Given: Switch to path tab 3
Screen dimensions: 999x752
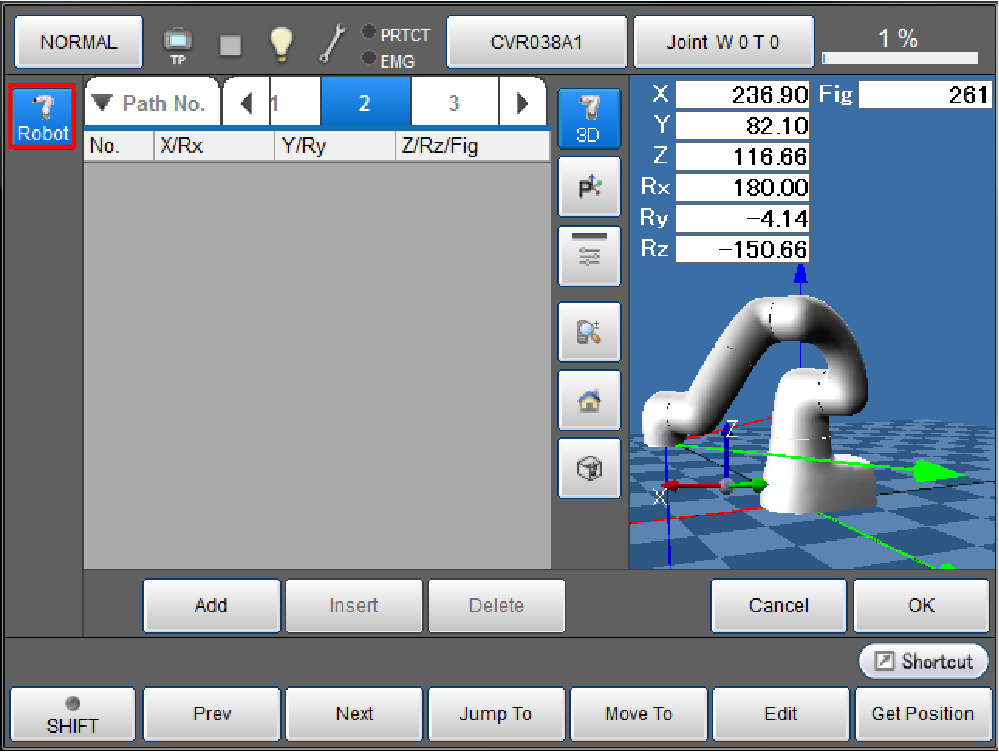Looking at the screenshot, I should [454, 103].
